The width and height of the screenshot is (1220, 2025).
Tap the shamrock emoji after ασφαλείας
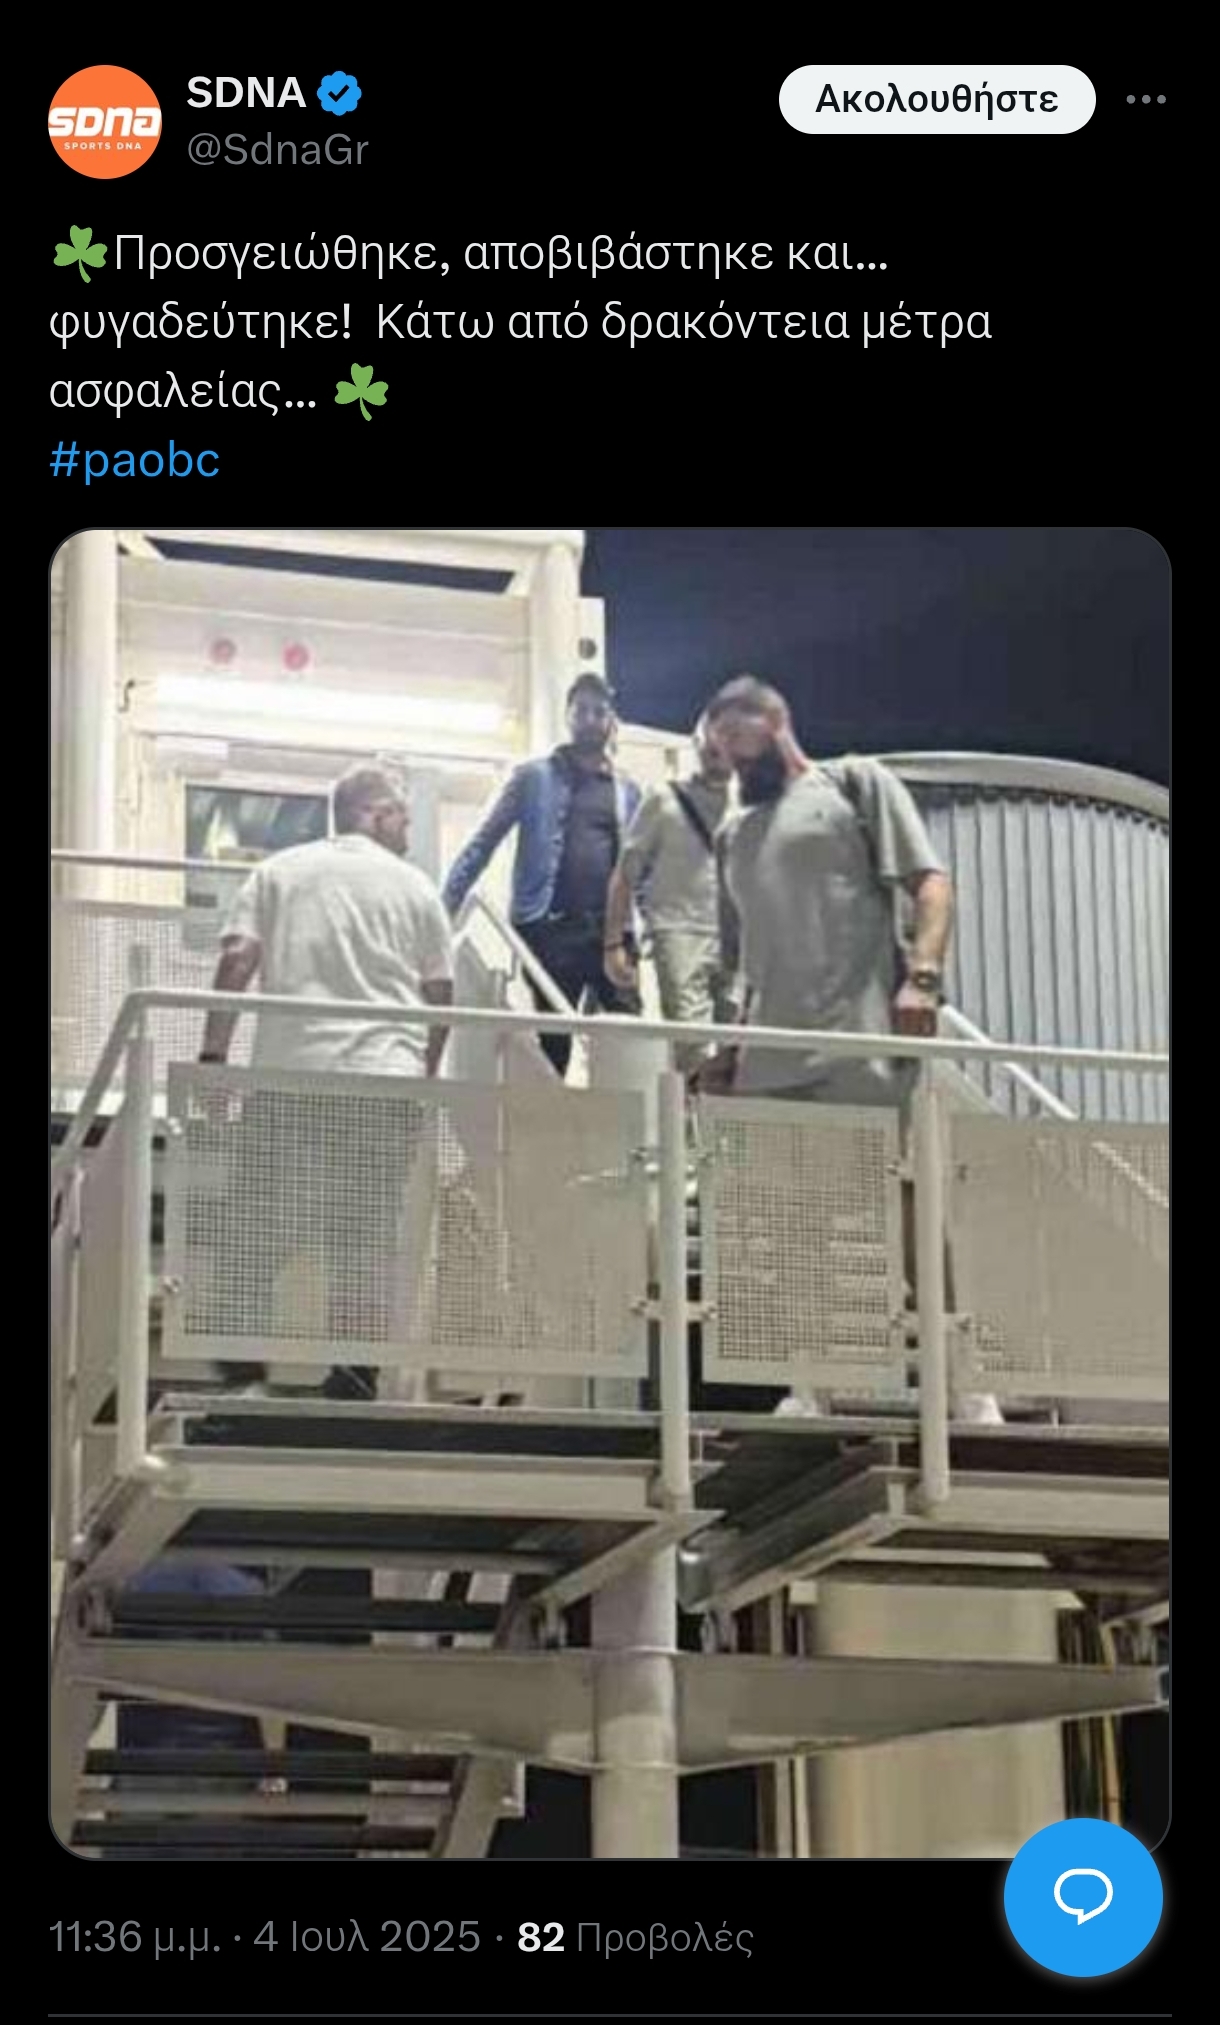pyautogui.click(x=361, y=391)
